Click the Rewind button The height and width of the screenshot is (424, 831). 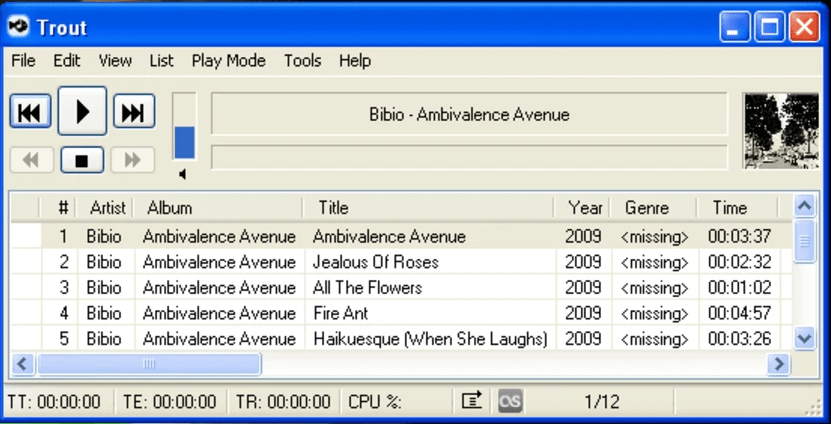point(31,160)
